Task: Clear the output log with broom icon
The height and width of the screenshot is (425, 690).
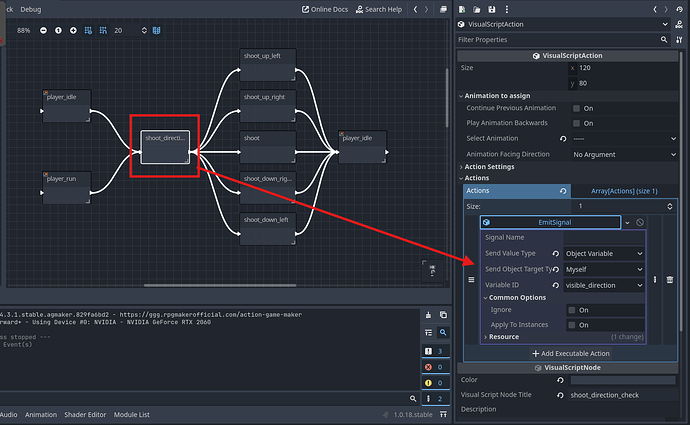Action: 428,314
